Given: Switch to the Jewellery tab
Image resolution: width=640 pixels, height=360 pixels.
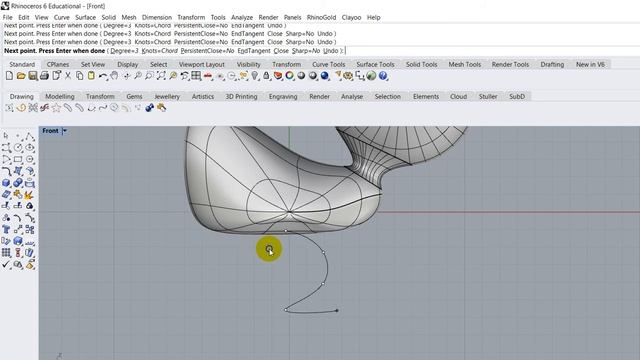Looking at the screenshot, I should [x=167, y=97].
